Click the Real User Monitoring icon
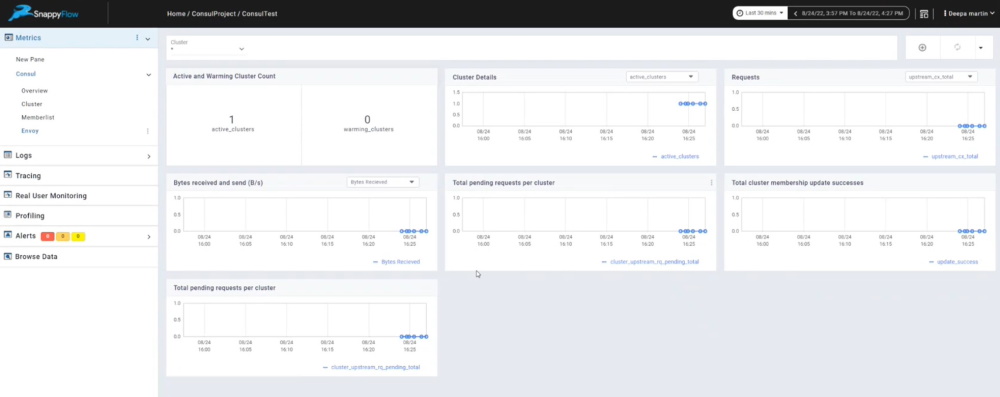This screenshot has height=397, width=1000. [x=8, y=195]
